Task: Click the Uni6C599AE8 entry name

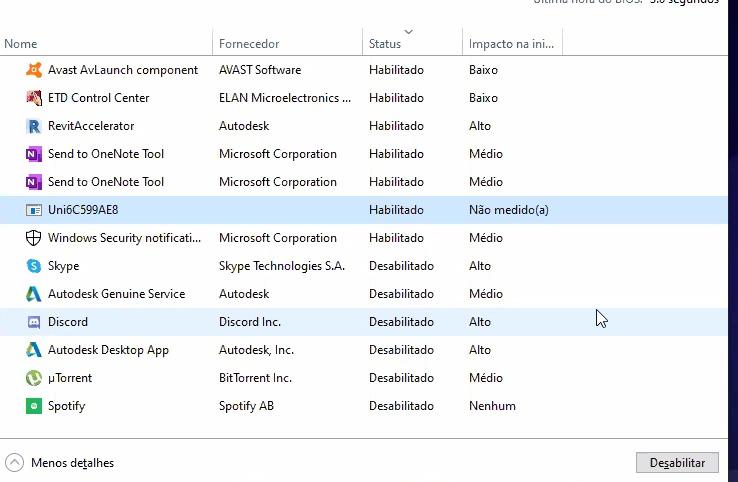Action: (x=83, y=210)
